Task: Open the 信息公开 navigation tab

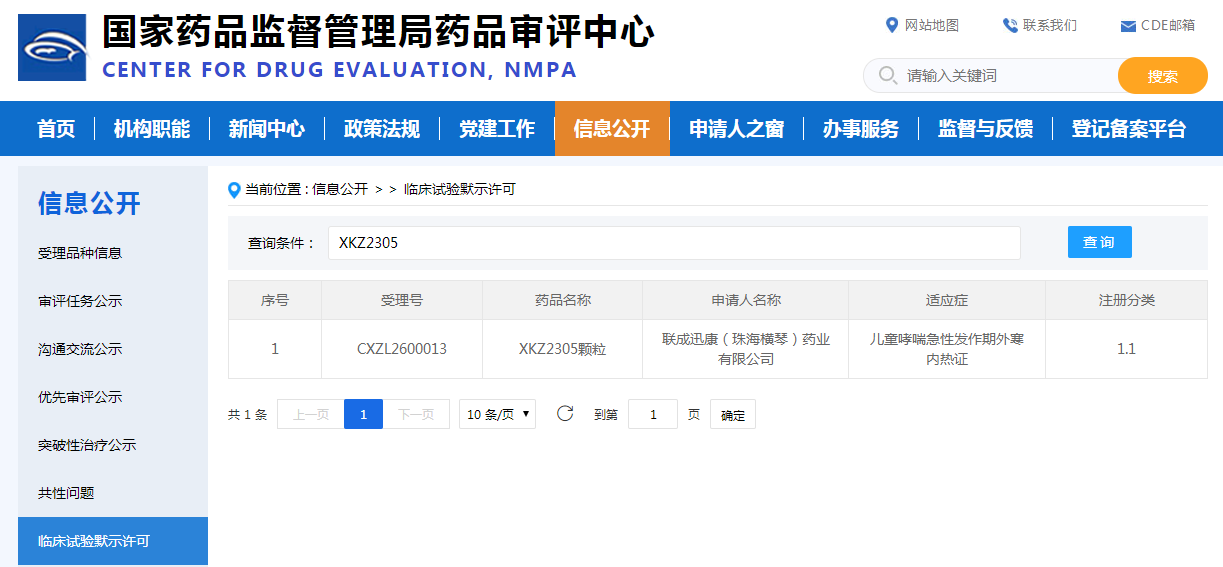Action: (612, 129)
